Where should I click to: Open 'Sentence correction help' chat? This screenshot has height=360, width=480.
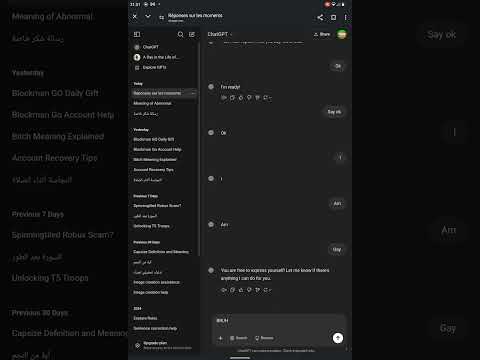point(155,328)
